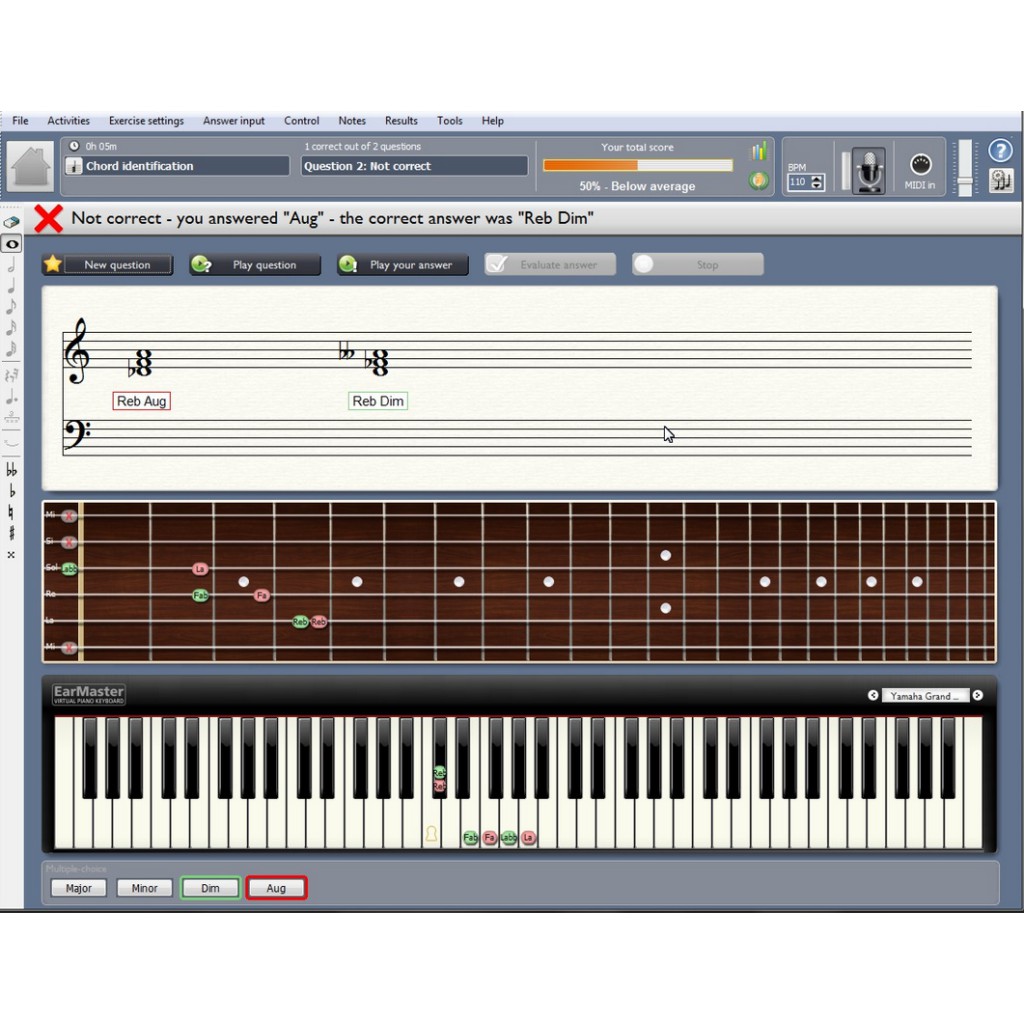Select the triplet note tool

[x=11, y=418]
